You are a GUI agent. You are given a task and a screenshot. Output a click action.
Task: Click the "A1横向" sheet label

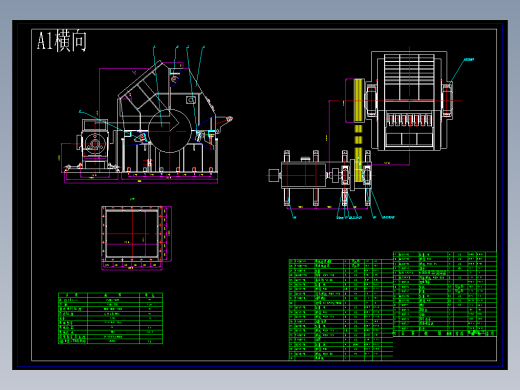click(62, 41)
